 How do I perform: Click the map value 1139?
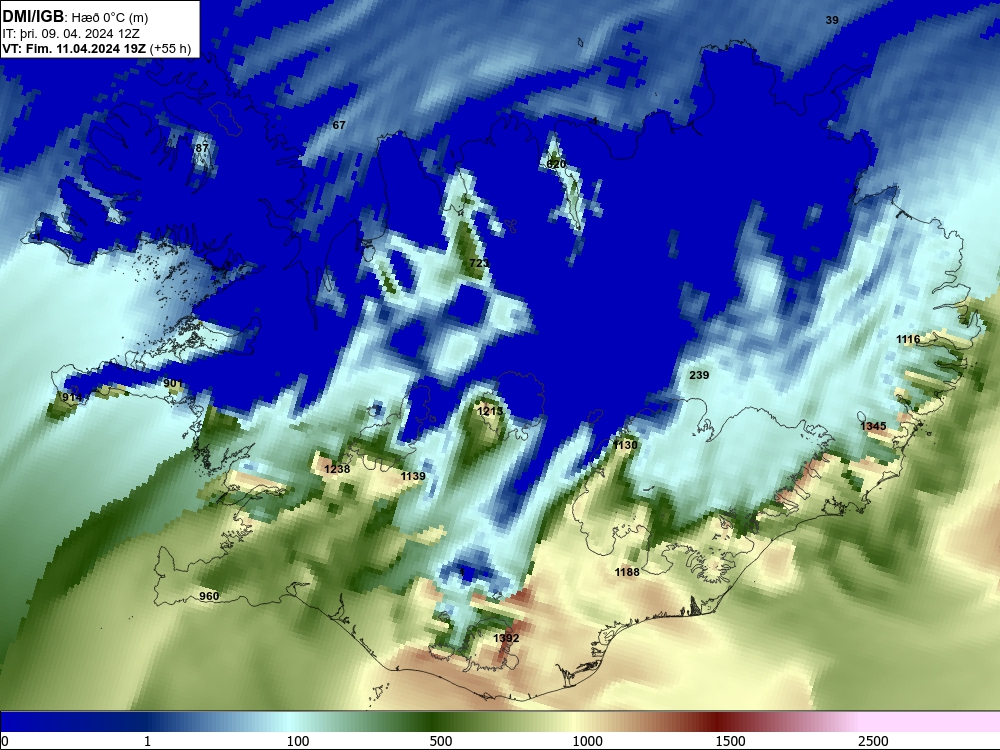tap(413, 476)
